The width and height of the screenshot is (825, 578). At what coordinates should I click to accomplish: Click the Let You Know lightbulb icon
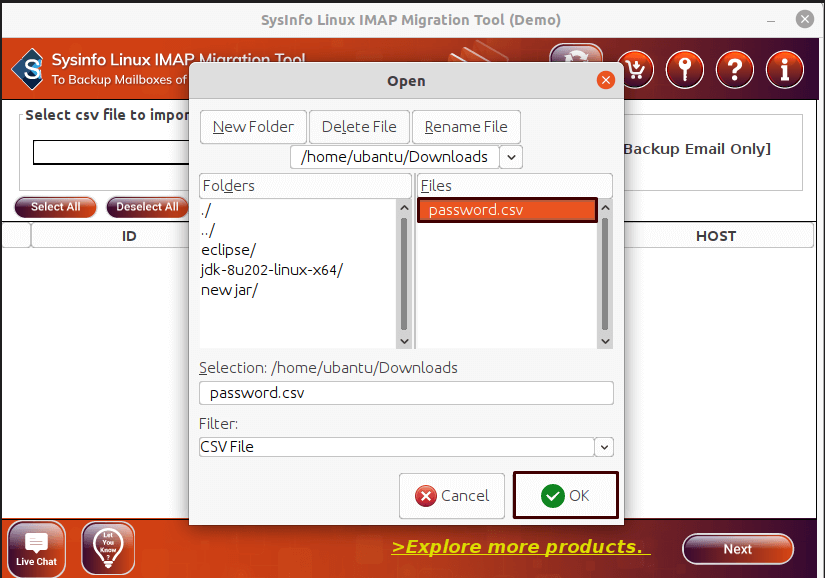108,547
